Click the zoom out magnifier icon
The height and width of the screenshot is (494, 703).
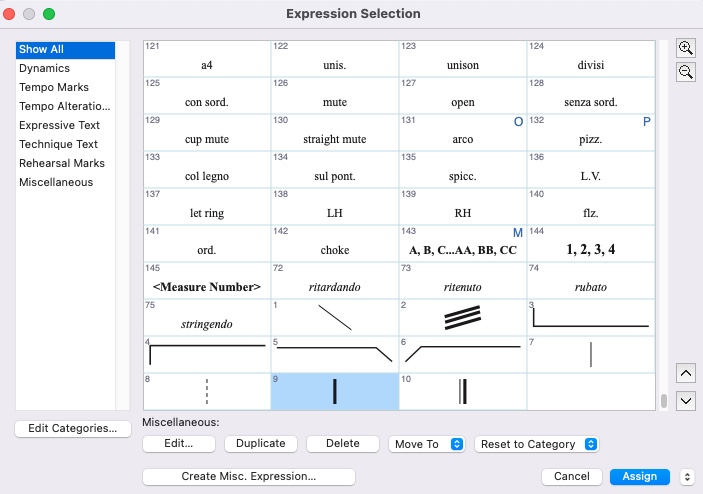(686, 72)
